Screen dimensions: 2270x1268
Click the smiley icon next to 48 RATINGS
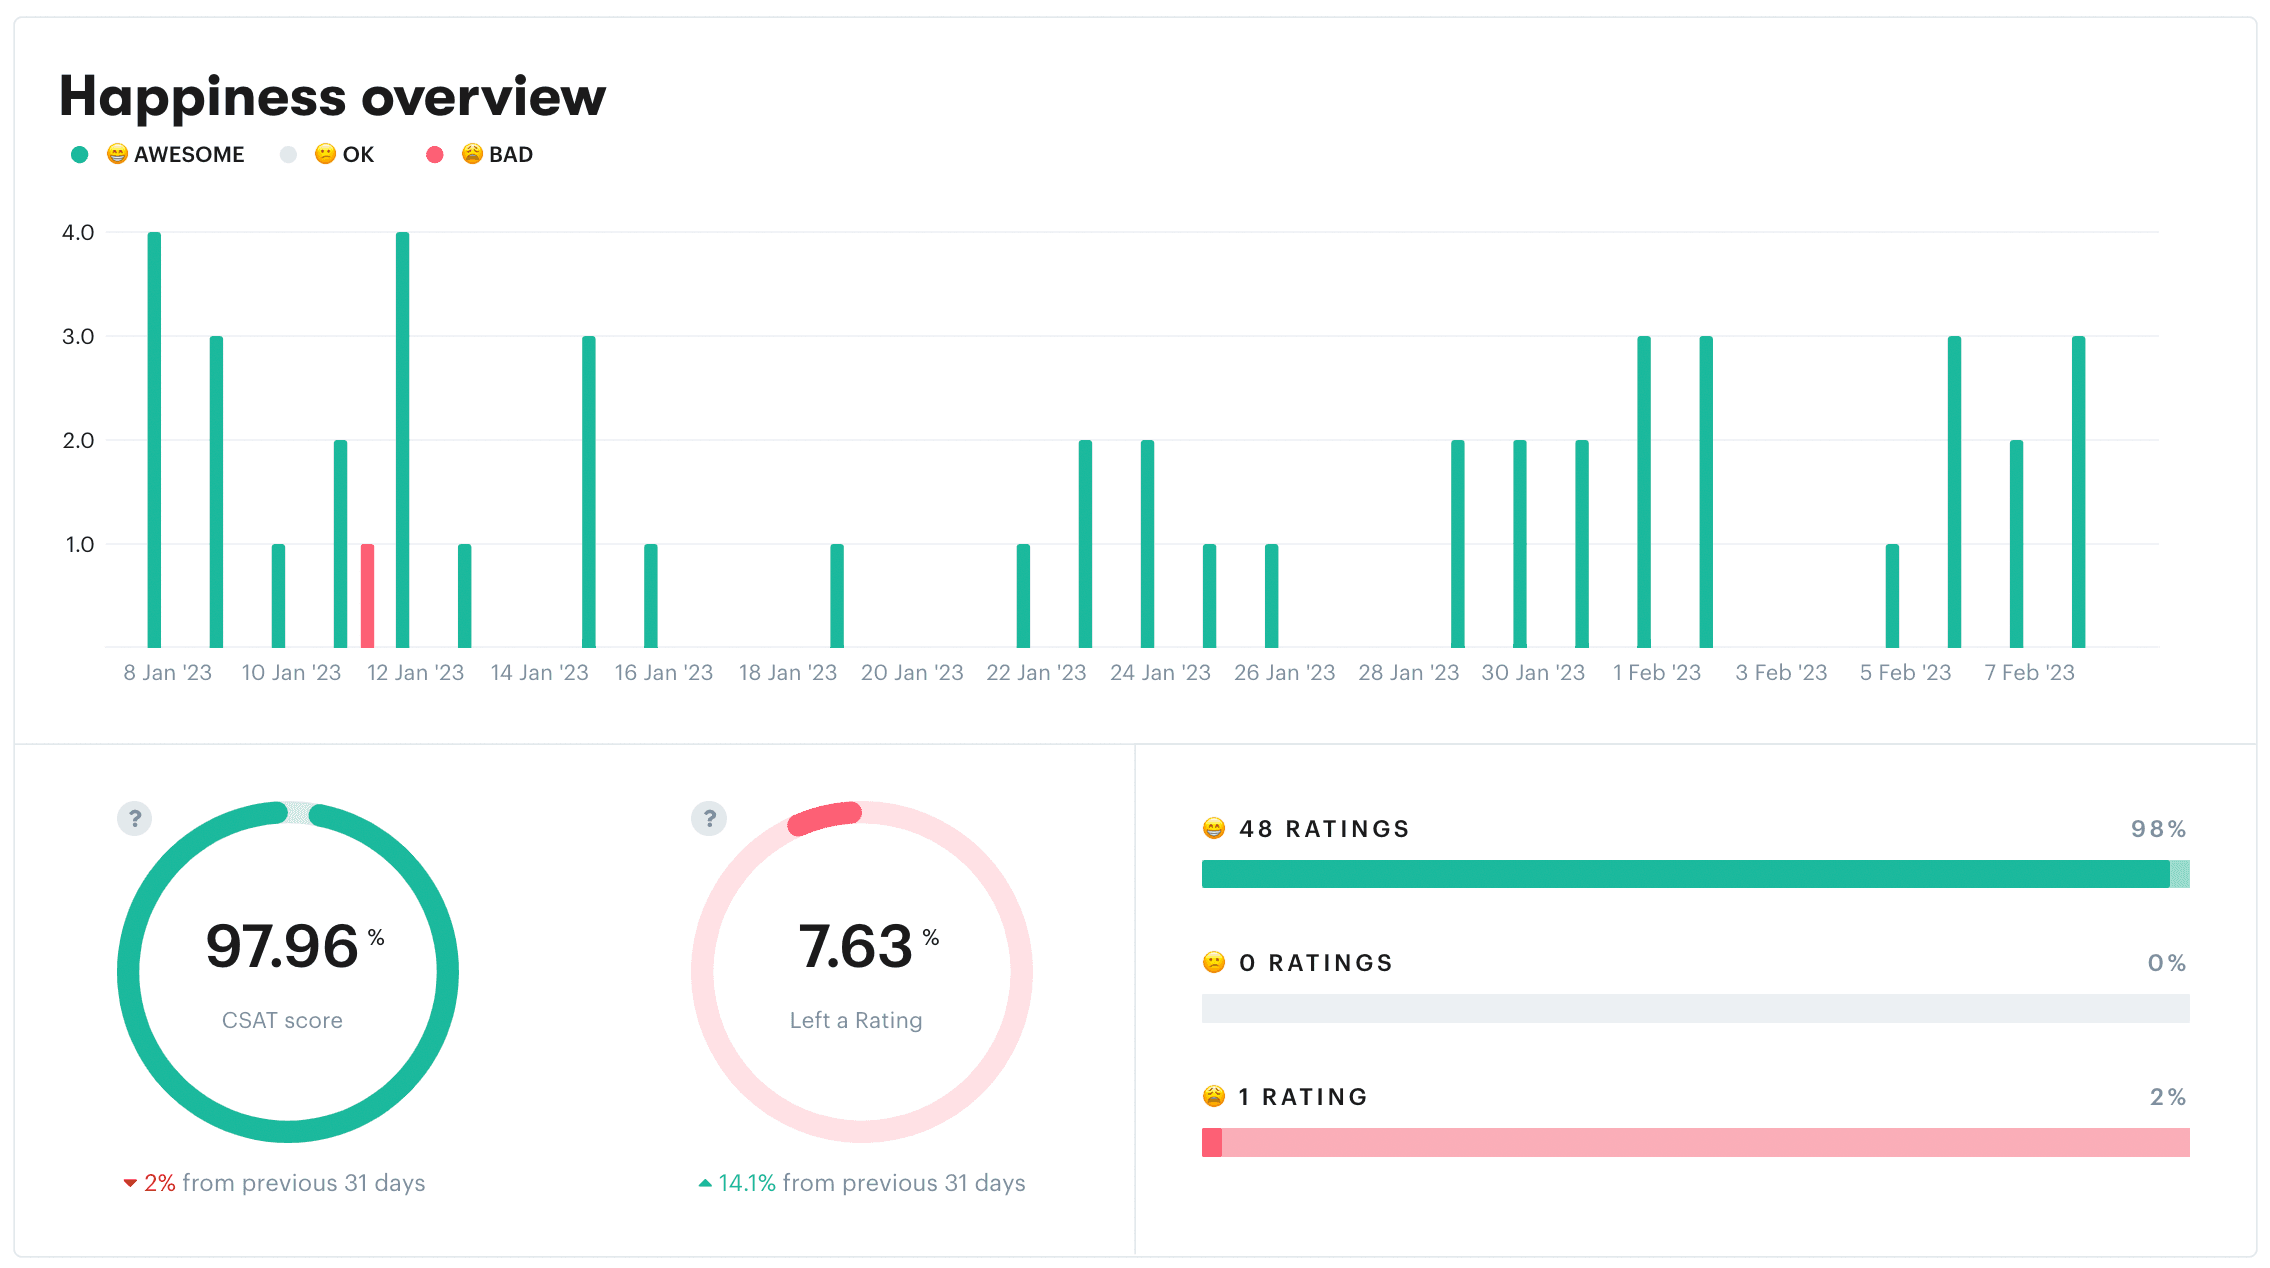click(1212, 828)
